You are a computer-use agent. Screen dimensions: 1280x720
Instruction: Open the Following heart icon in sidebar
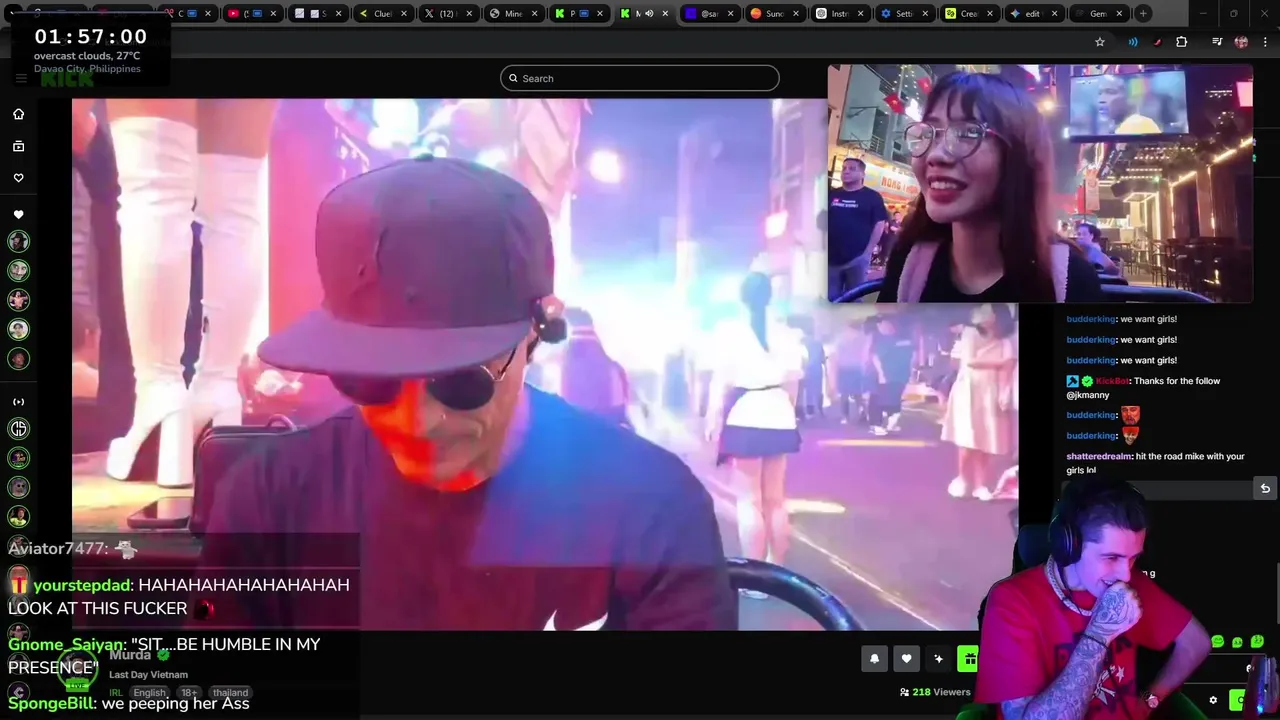tap(18, 178)
